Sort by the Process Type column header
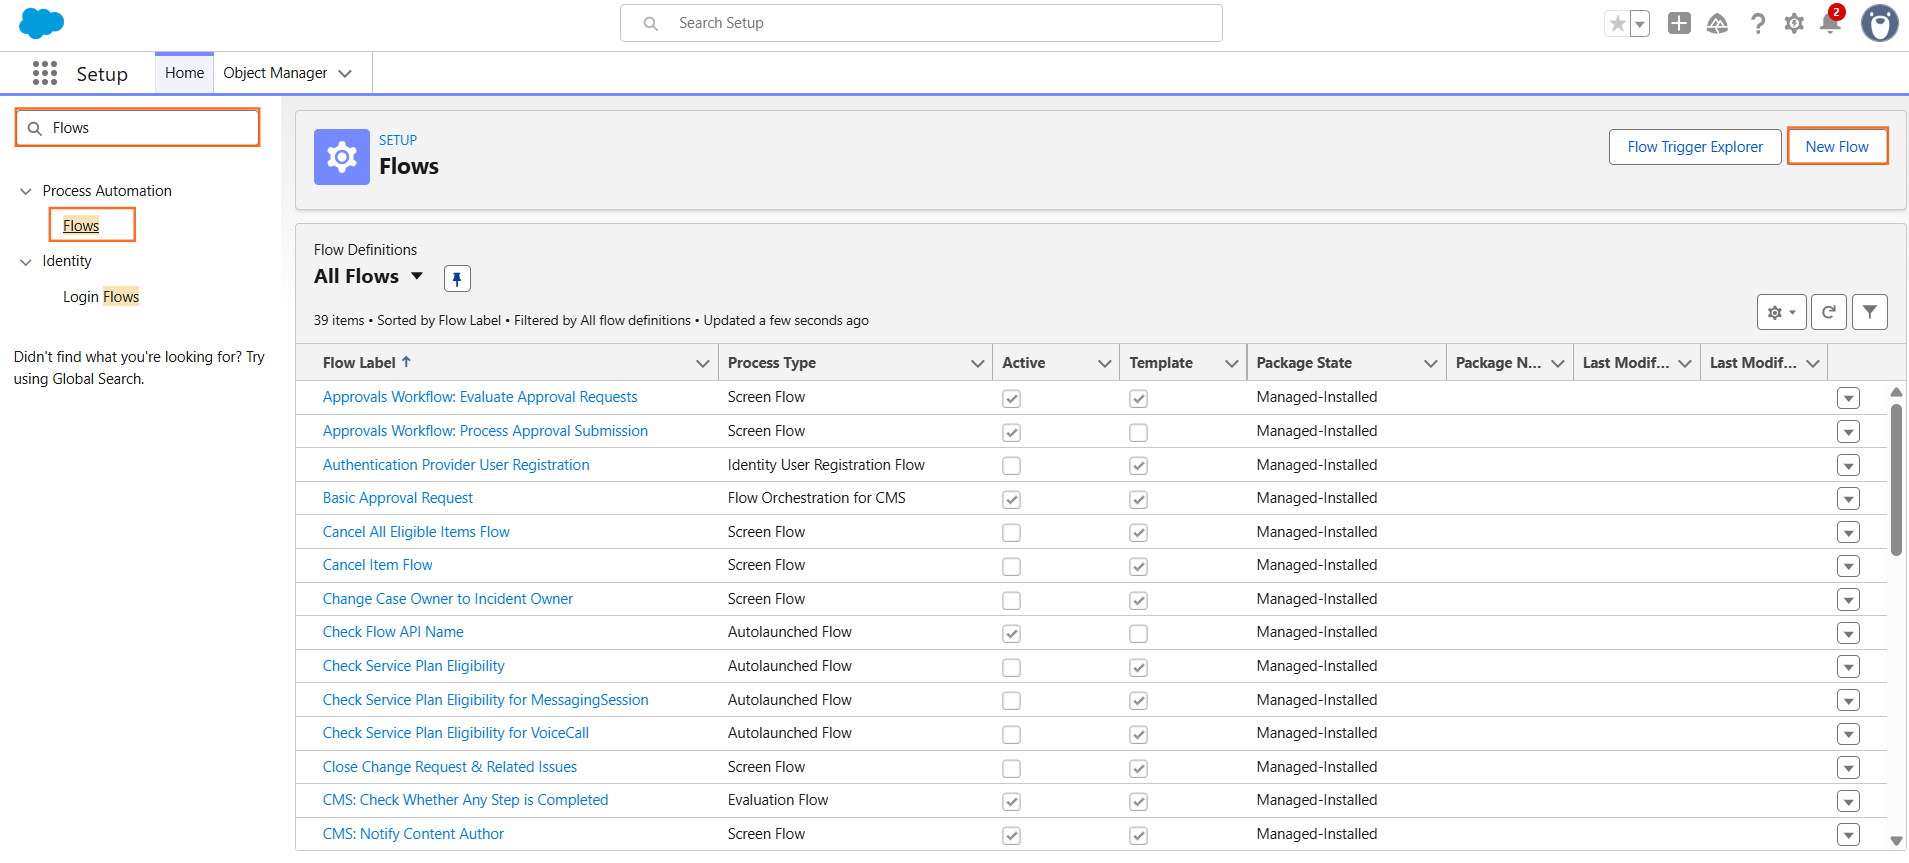Screen dimensions: 1909x863 click(x=772, y=363)
